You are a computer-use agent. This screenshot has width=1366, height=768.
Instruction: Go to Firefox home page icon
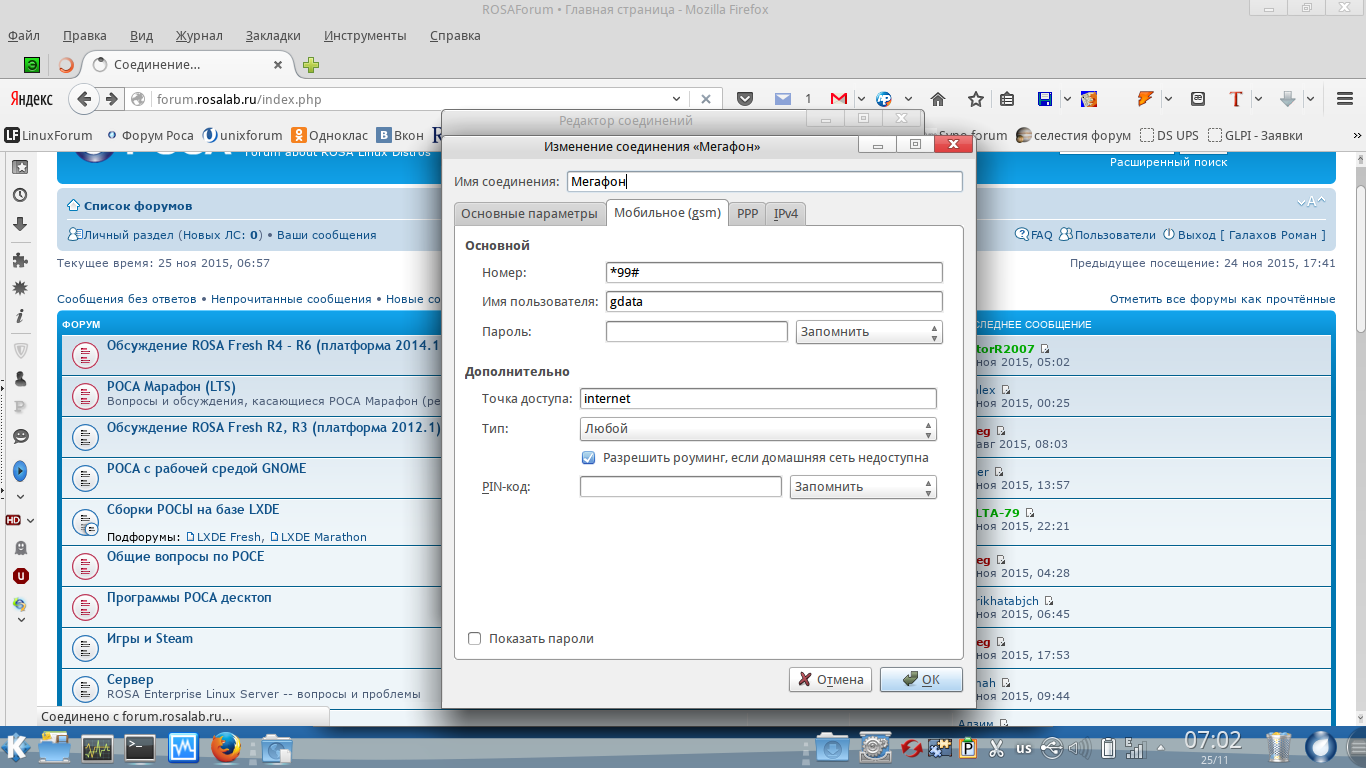pos(938,99)
